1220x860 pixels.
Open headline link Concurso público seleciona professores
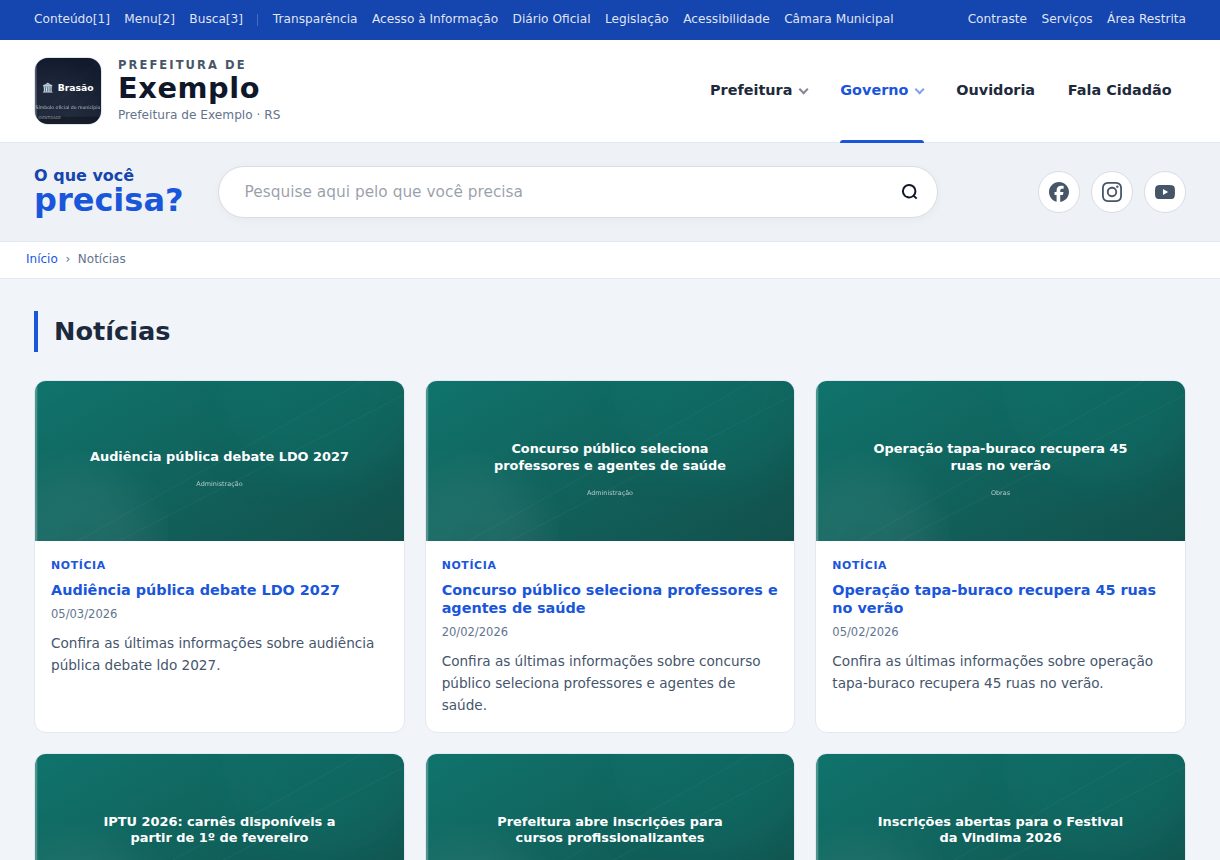(x=609, y=599)
